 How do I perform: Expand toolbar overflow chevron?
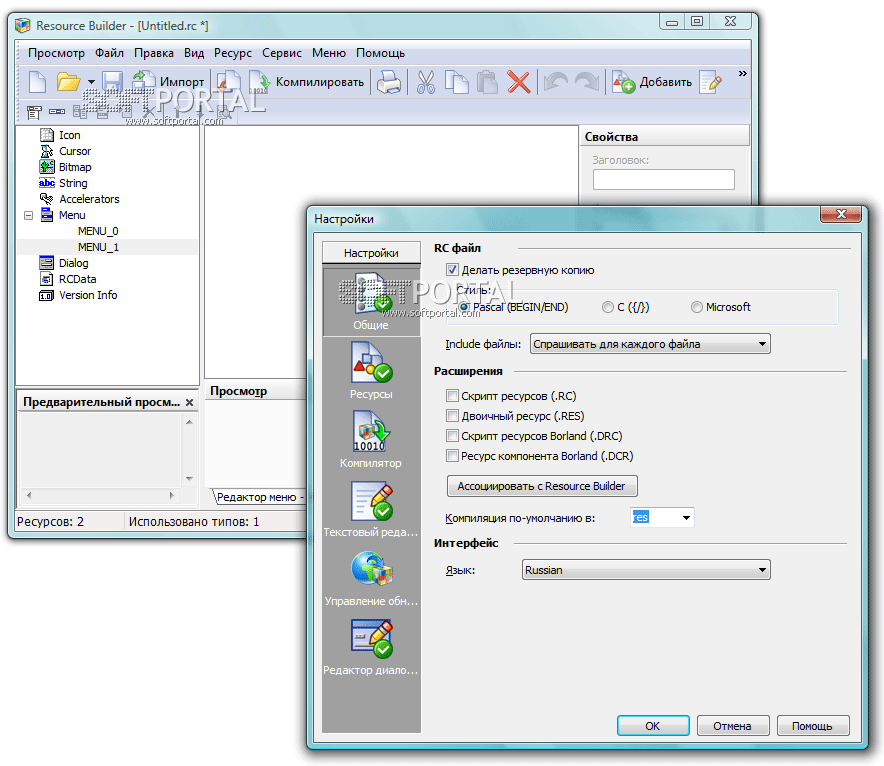742,74
